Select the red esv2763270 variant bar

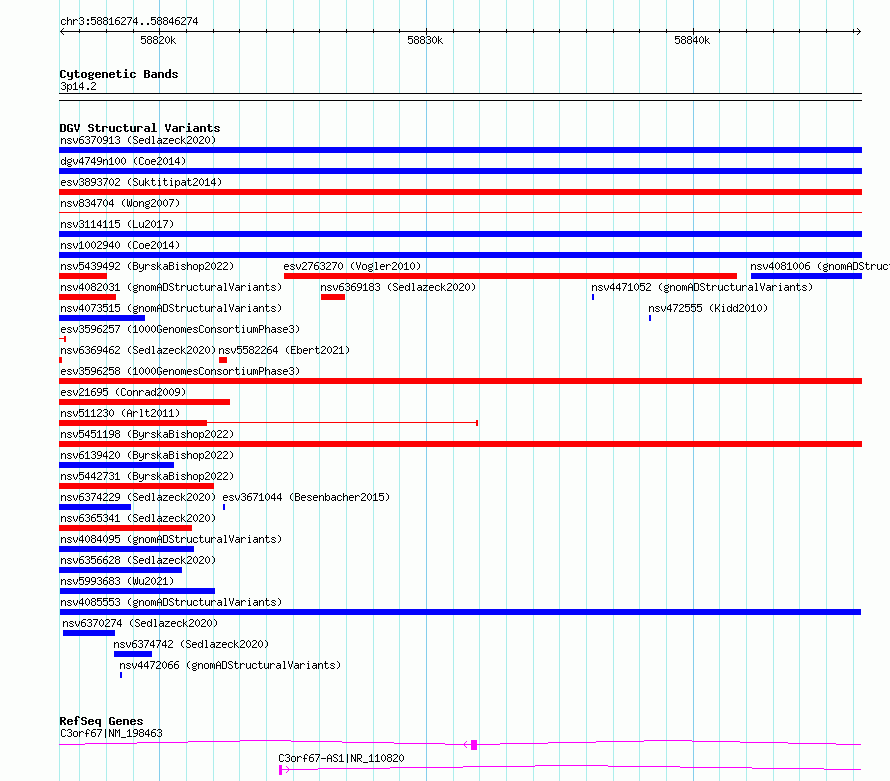click(510, 276)
